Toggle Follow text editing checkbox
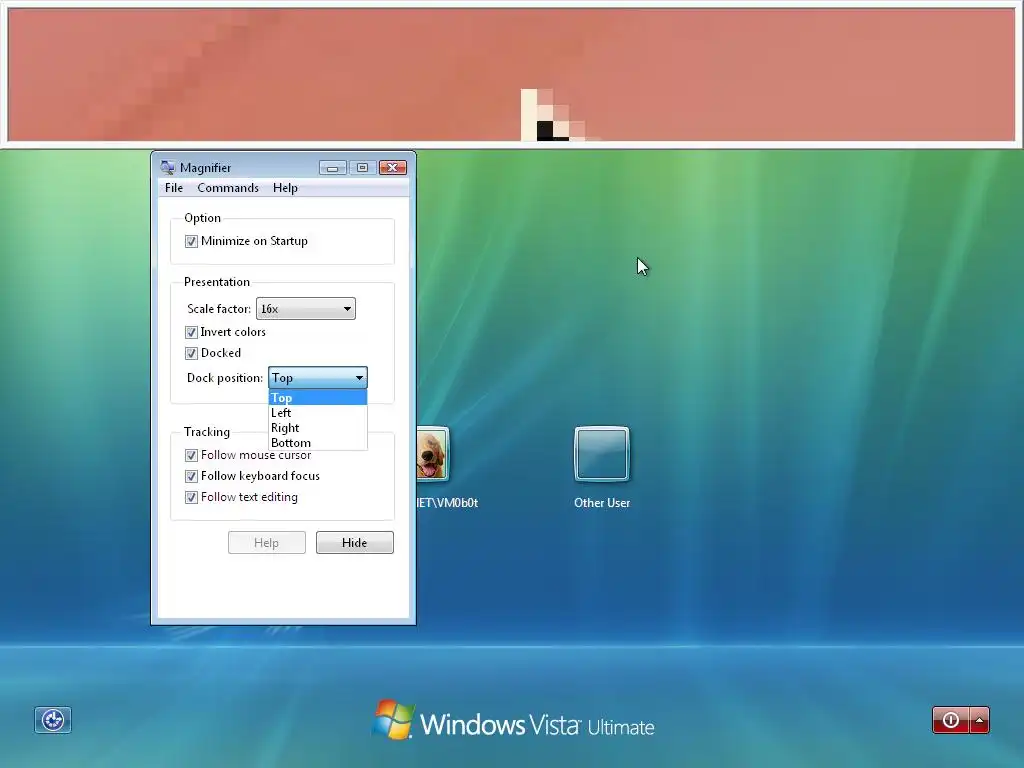 tap(191, 497)
